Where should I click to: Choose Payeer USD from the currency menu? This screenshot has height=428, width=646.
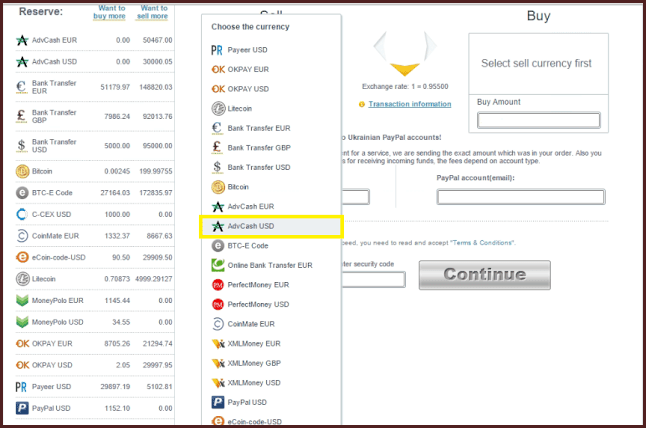(271, 50)
